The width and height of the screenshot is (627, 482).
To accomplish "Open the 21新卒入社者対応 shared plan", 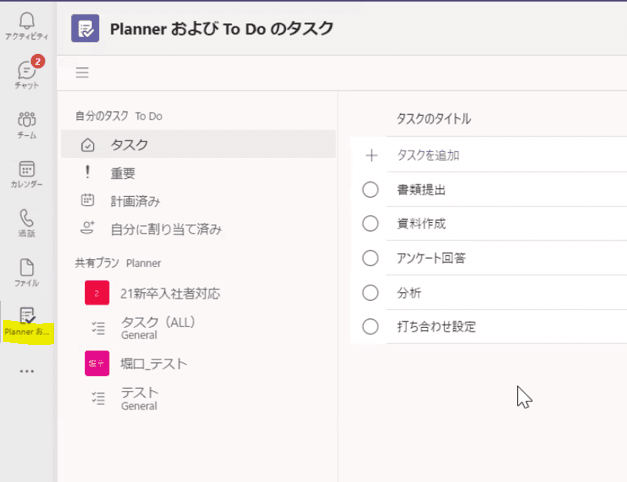I will (169, 293).
